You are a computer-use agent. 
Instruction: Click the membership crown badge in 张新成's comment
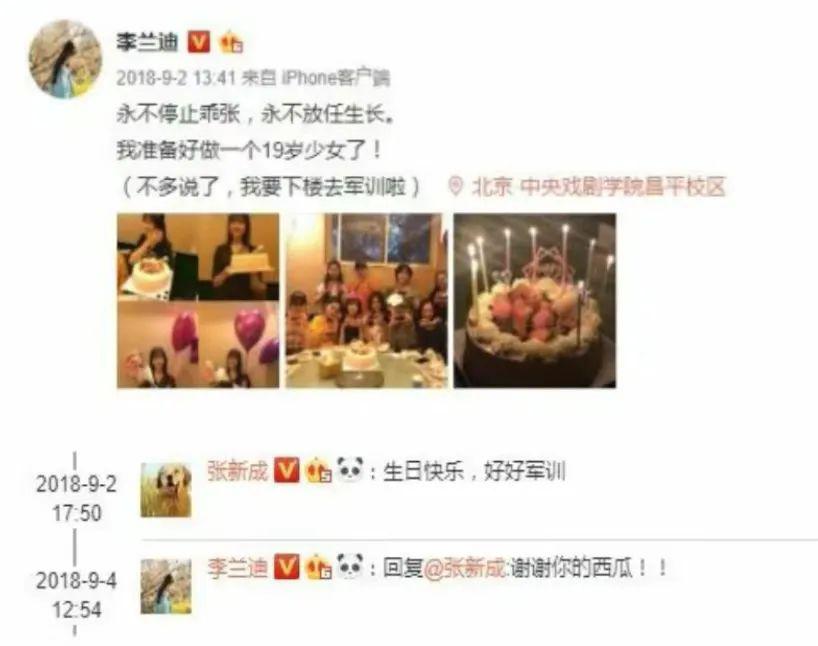click(318, 469)
